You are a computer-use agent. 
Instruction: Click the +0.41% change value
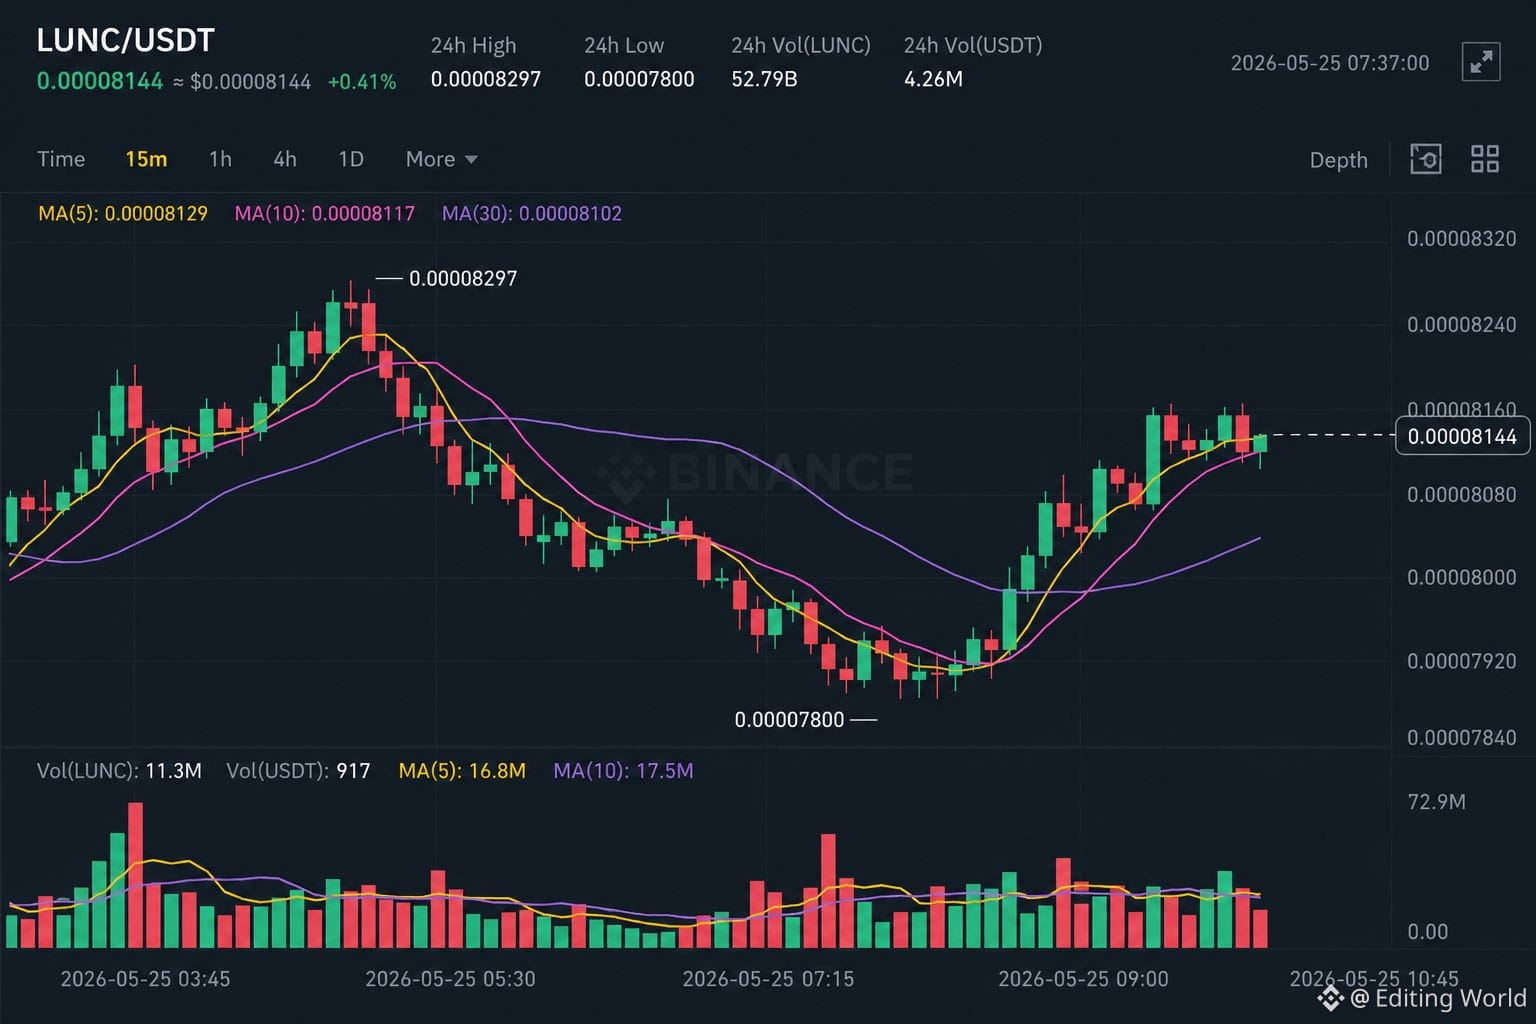click(362, 82)
